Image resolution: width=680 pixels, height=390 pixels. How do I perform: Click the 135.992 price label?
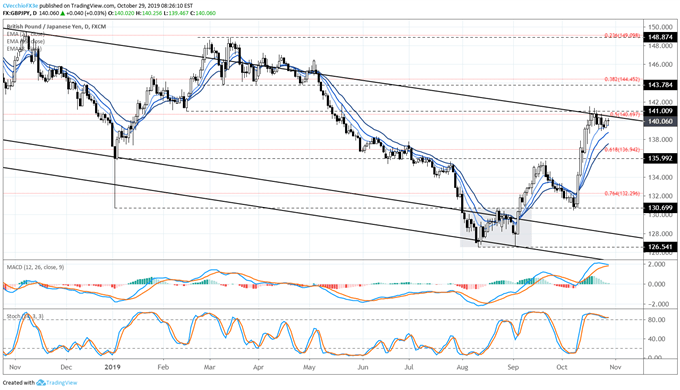coord(660,159)
